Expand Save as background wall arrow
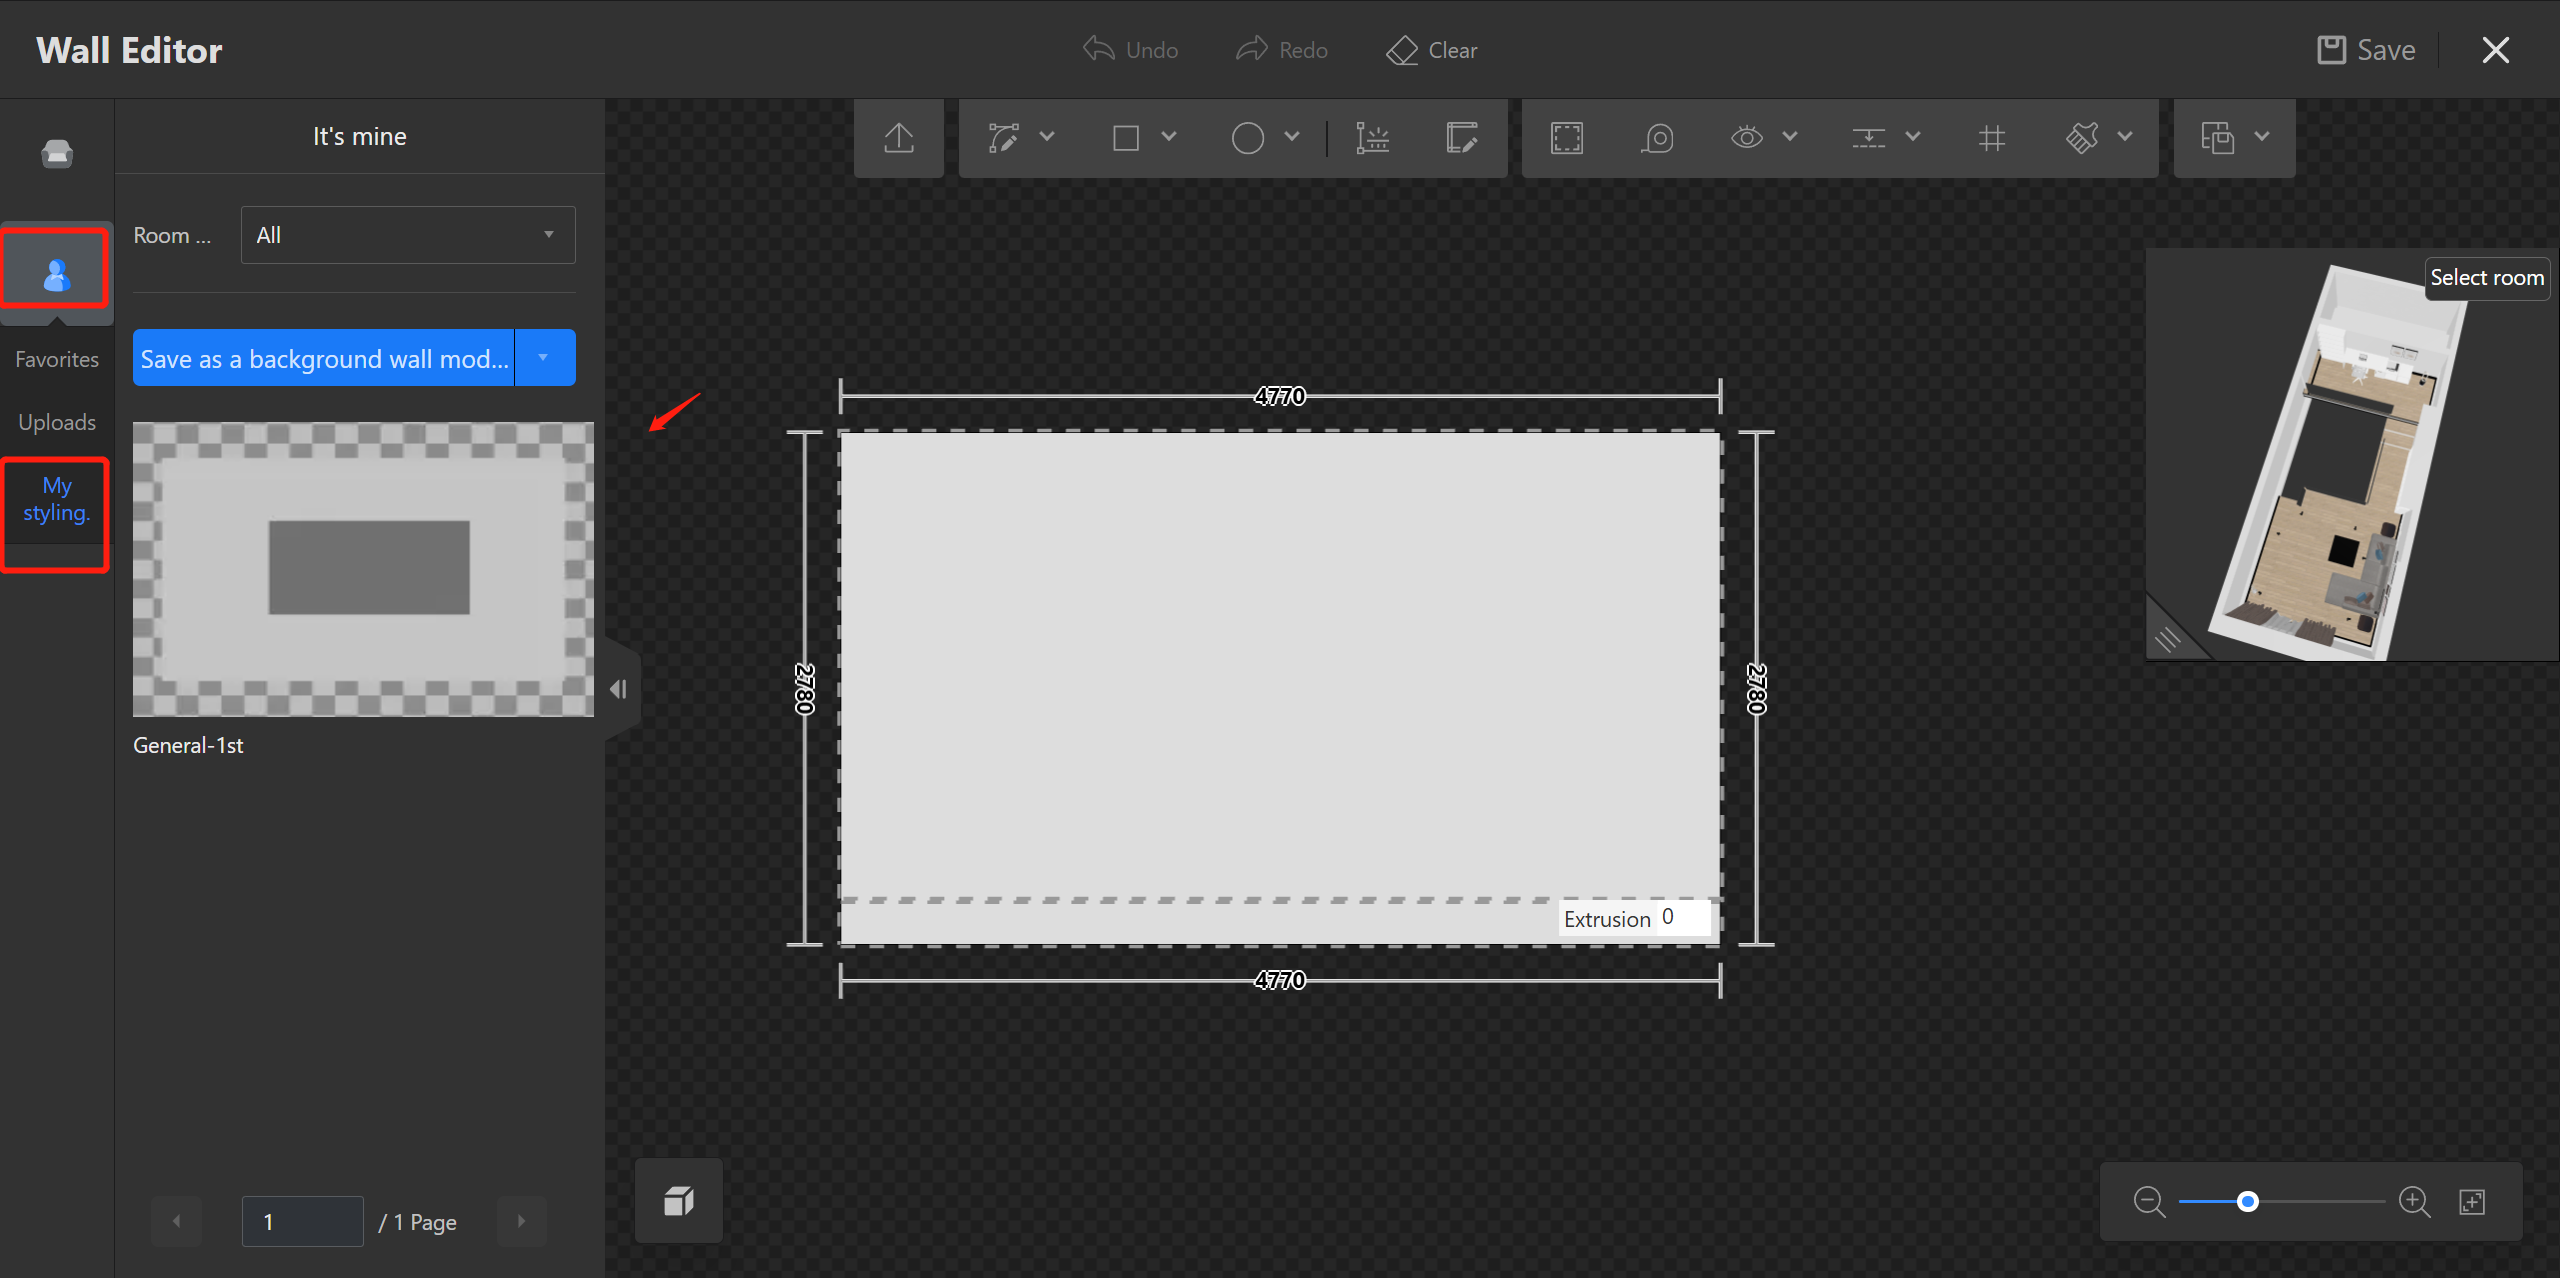The width and height of the screenshot is (2560, 1278). pyautogui.click(x=544, y=358)
